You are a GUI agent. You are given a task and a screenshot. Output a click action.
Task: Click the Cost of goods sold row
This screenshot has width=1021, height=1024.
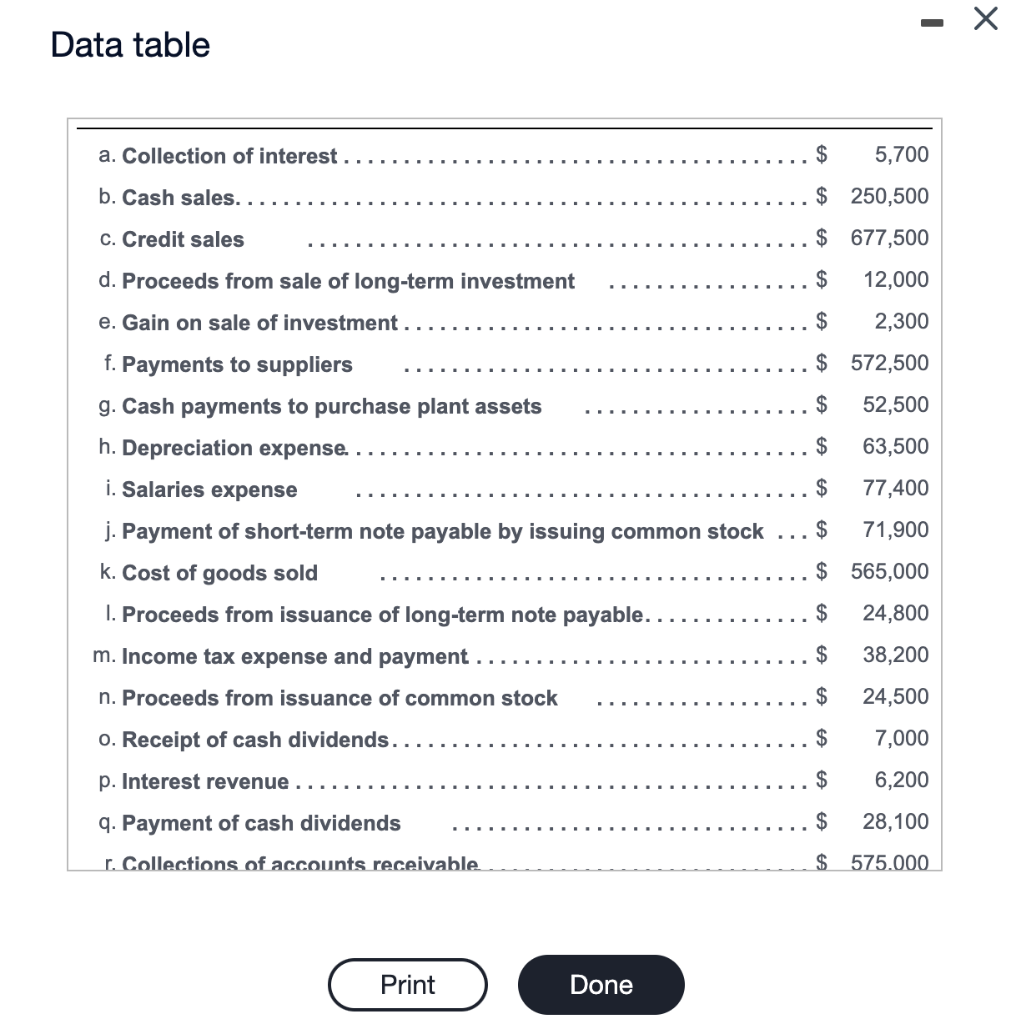[x=218, y=573]
